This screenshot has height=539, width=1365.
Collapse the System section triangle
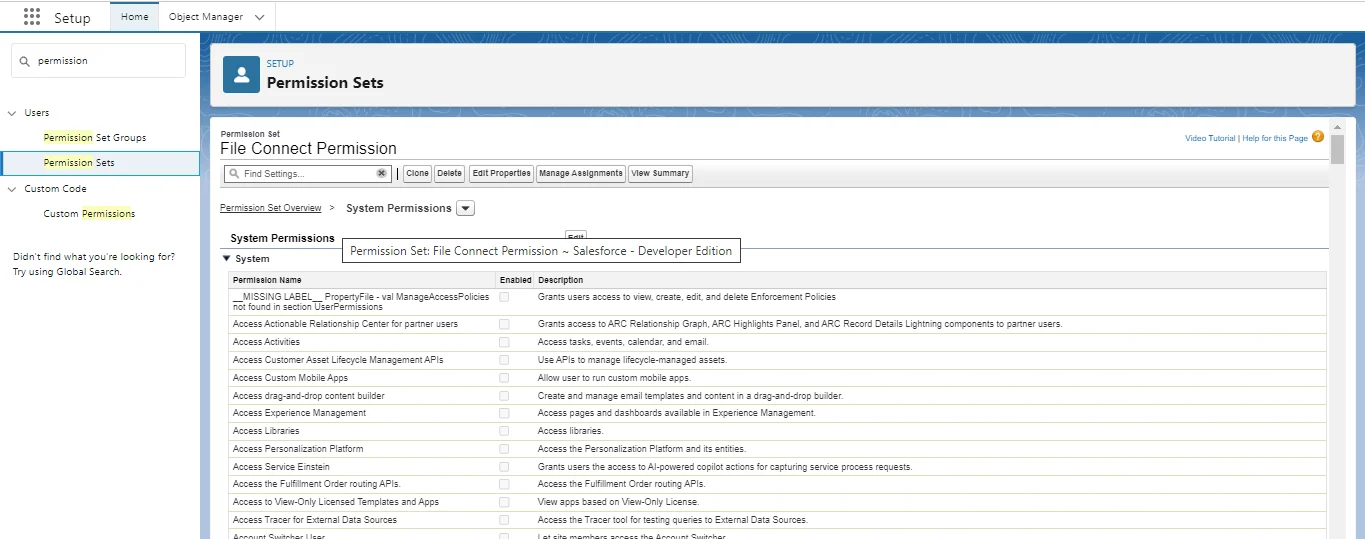click(x=226, y=258)
